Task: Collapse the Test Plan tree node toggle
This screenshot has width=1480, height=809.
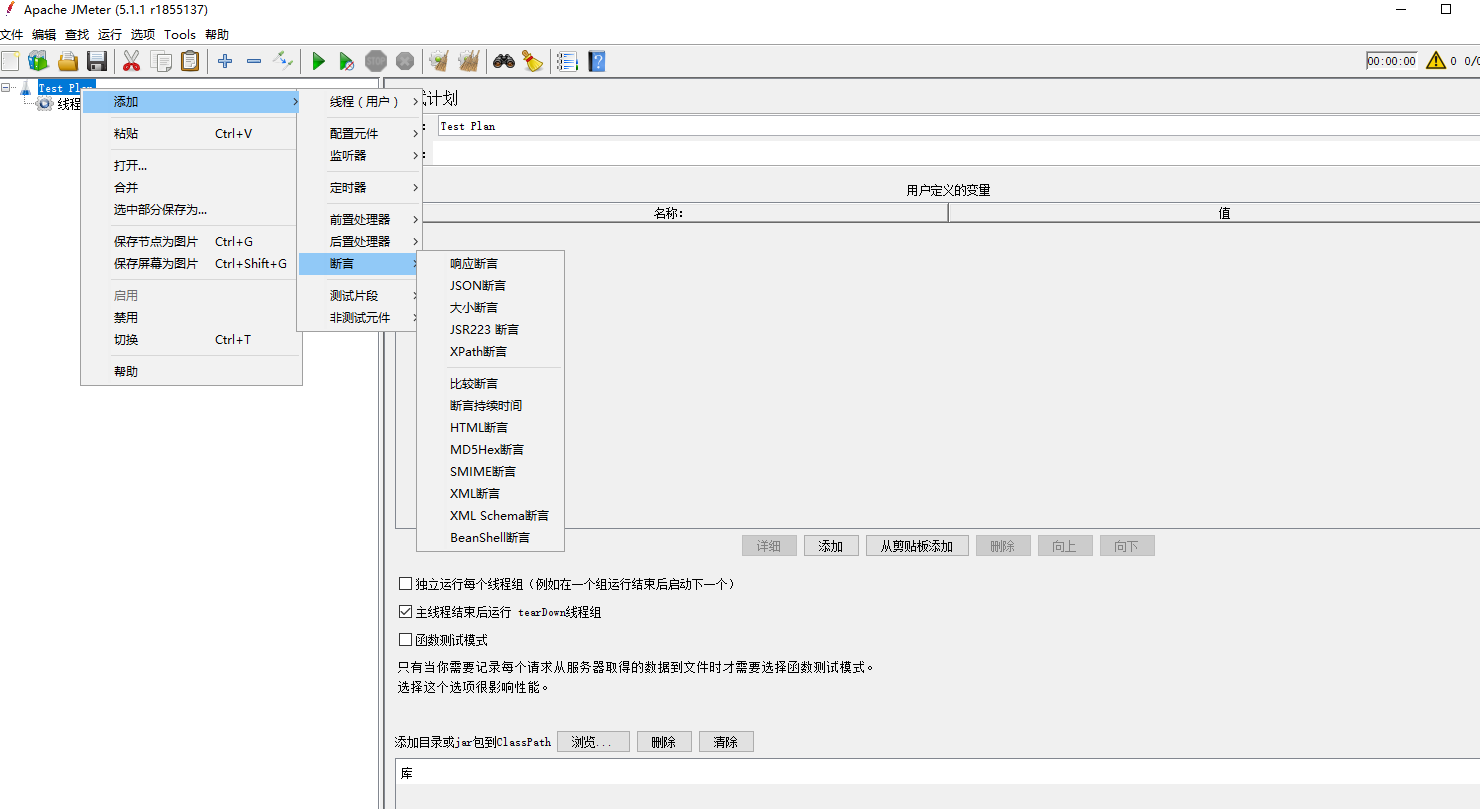Action: [x=6, y=88]
